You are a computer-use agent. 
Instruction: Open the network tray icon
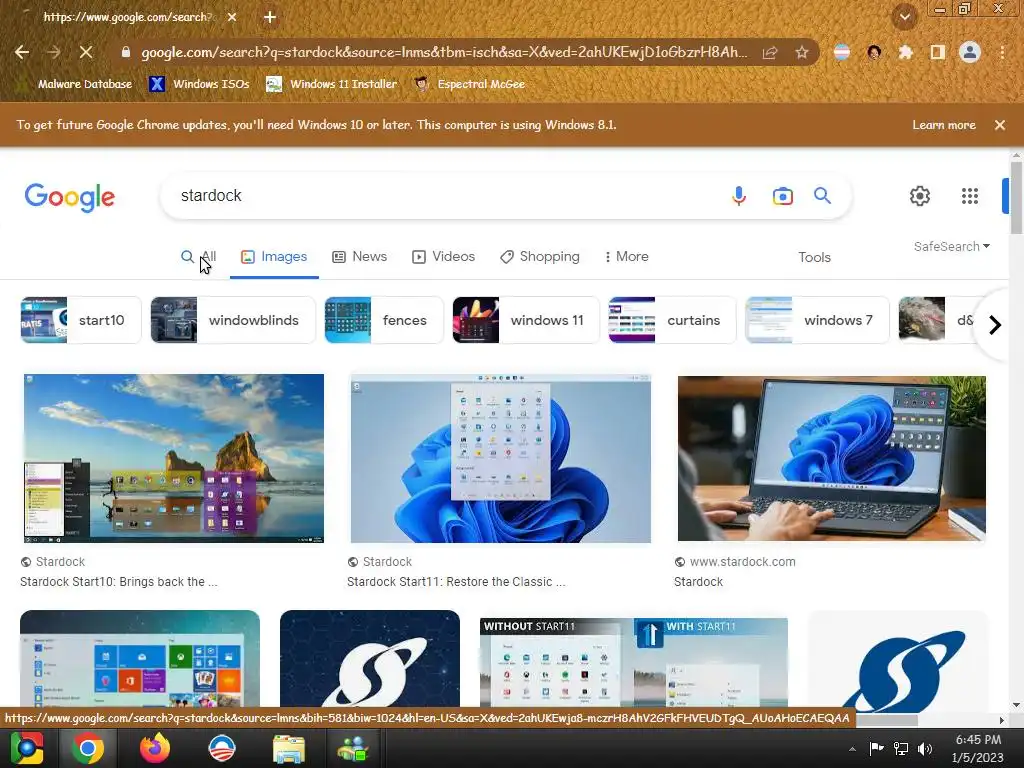tap(901, 748)
